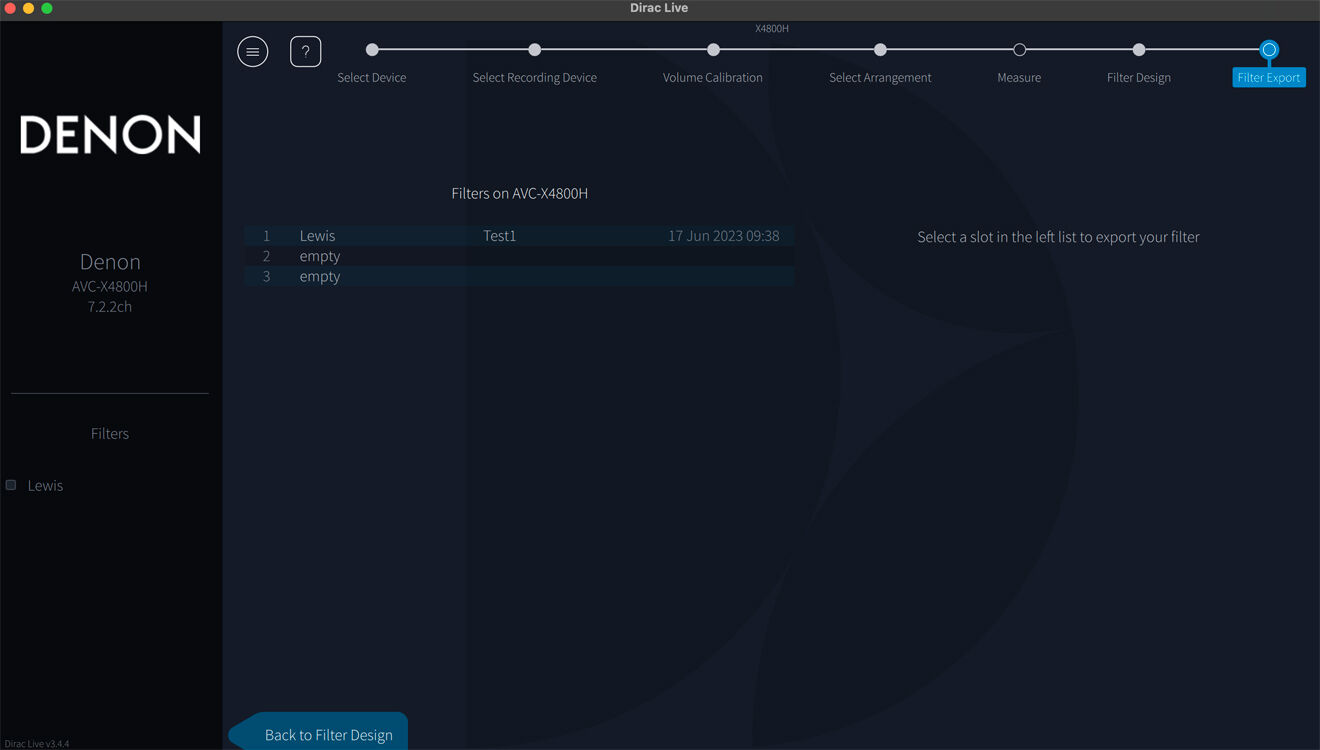Select slot 1 Lewis filter row
Image resolution: width=1320 pixels, height=750 pixels.
point(519,236)
